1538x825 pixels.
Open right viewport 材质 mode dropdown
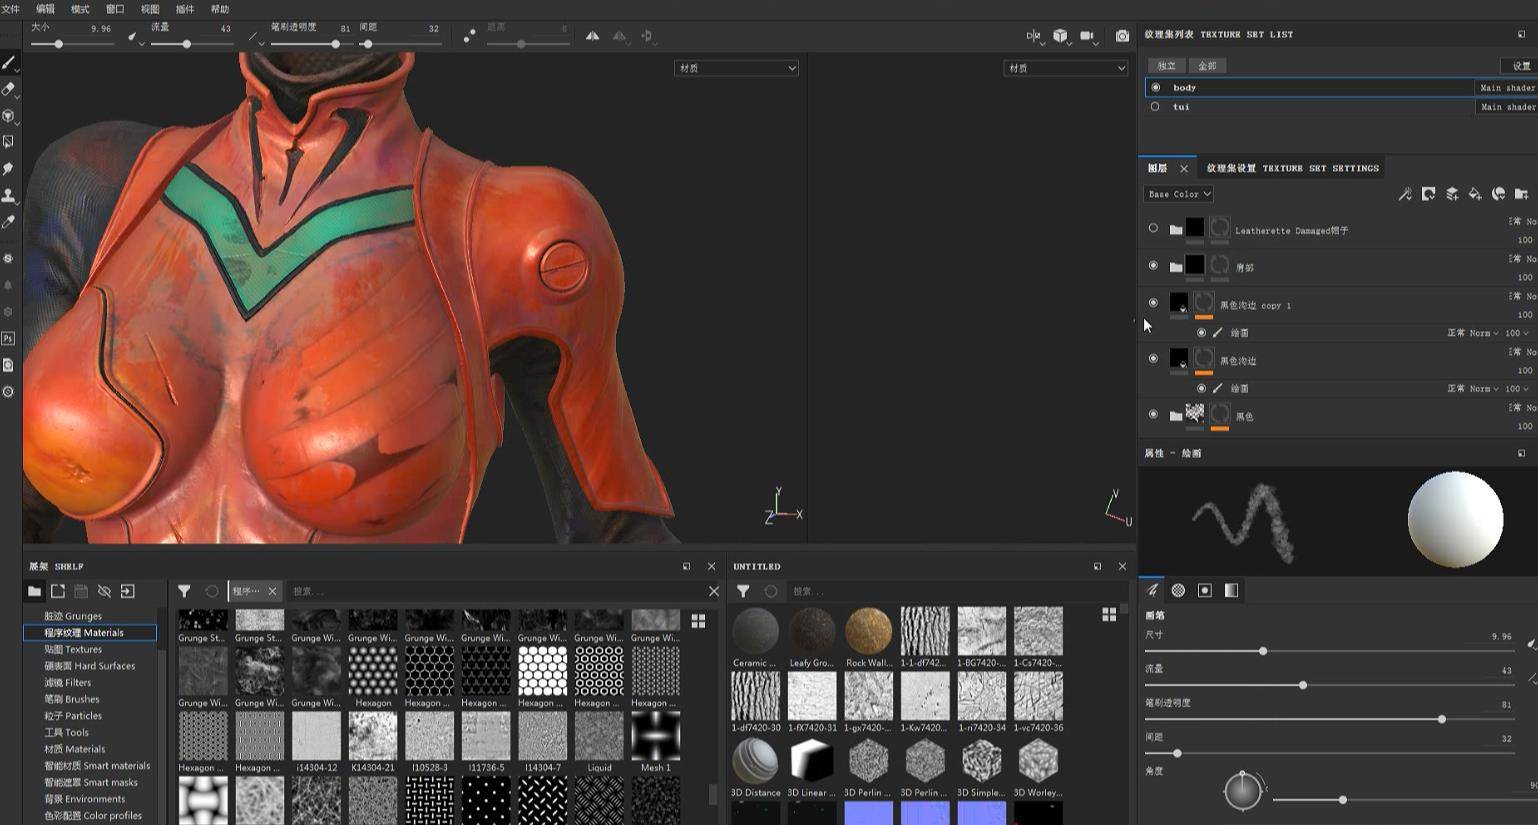[x=1066, y=68]
